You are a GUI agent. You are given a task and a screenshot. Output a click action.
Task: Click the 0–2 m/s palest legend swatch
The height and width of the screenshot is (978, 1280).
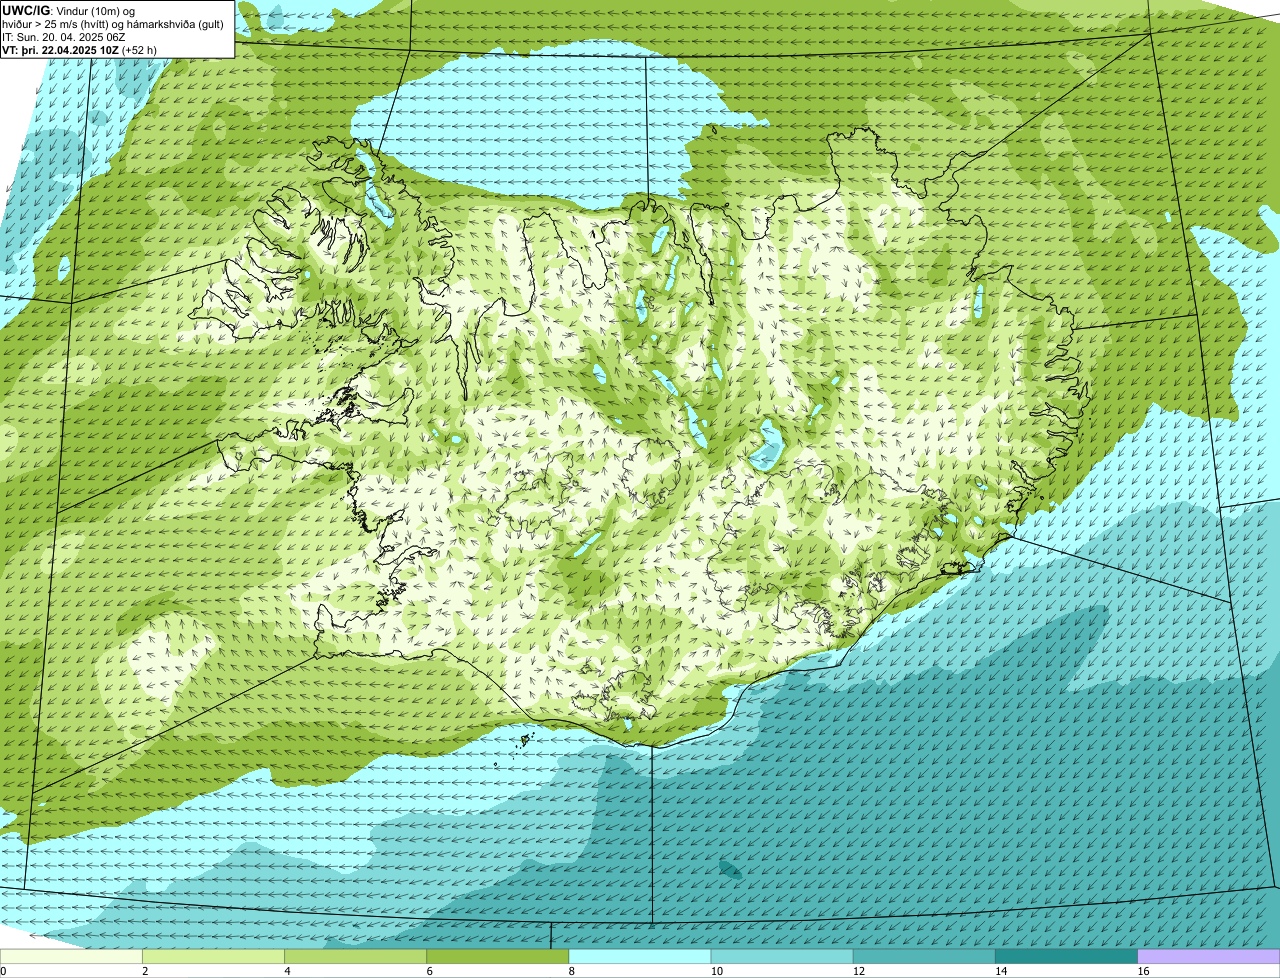click(x=71, y=956)
